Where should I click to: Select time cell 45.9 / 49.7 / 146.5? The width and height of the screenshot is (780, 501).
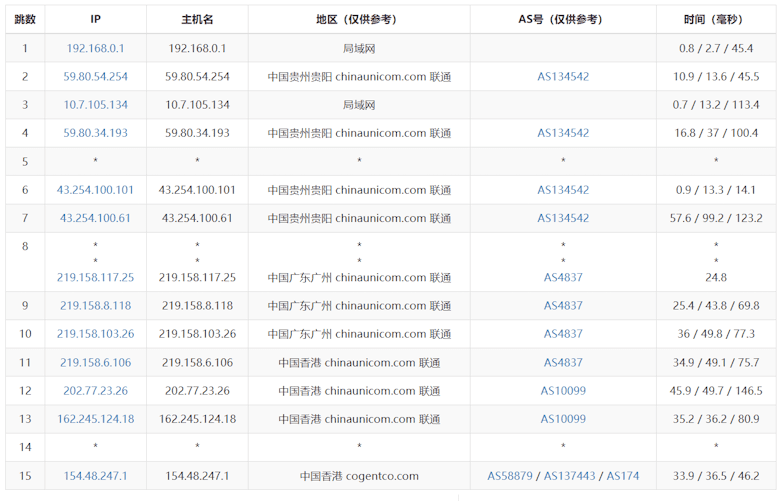716,391
